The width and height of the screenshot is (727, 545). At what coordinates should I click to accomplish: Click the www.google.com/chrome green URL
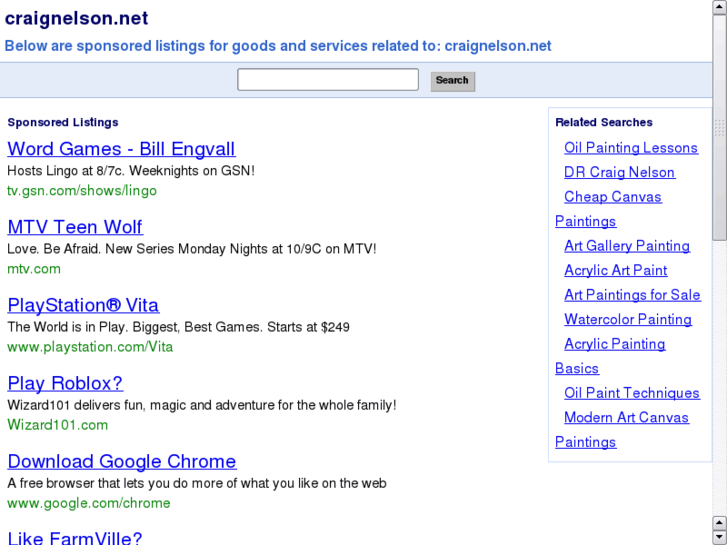[89, 503]
